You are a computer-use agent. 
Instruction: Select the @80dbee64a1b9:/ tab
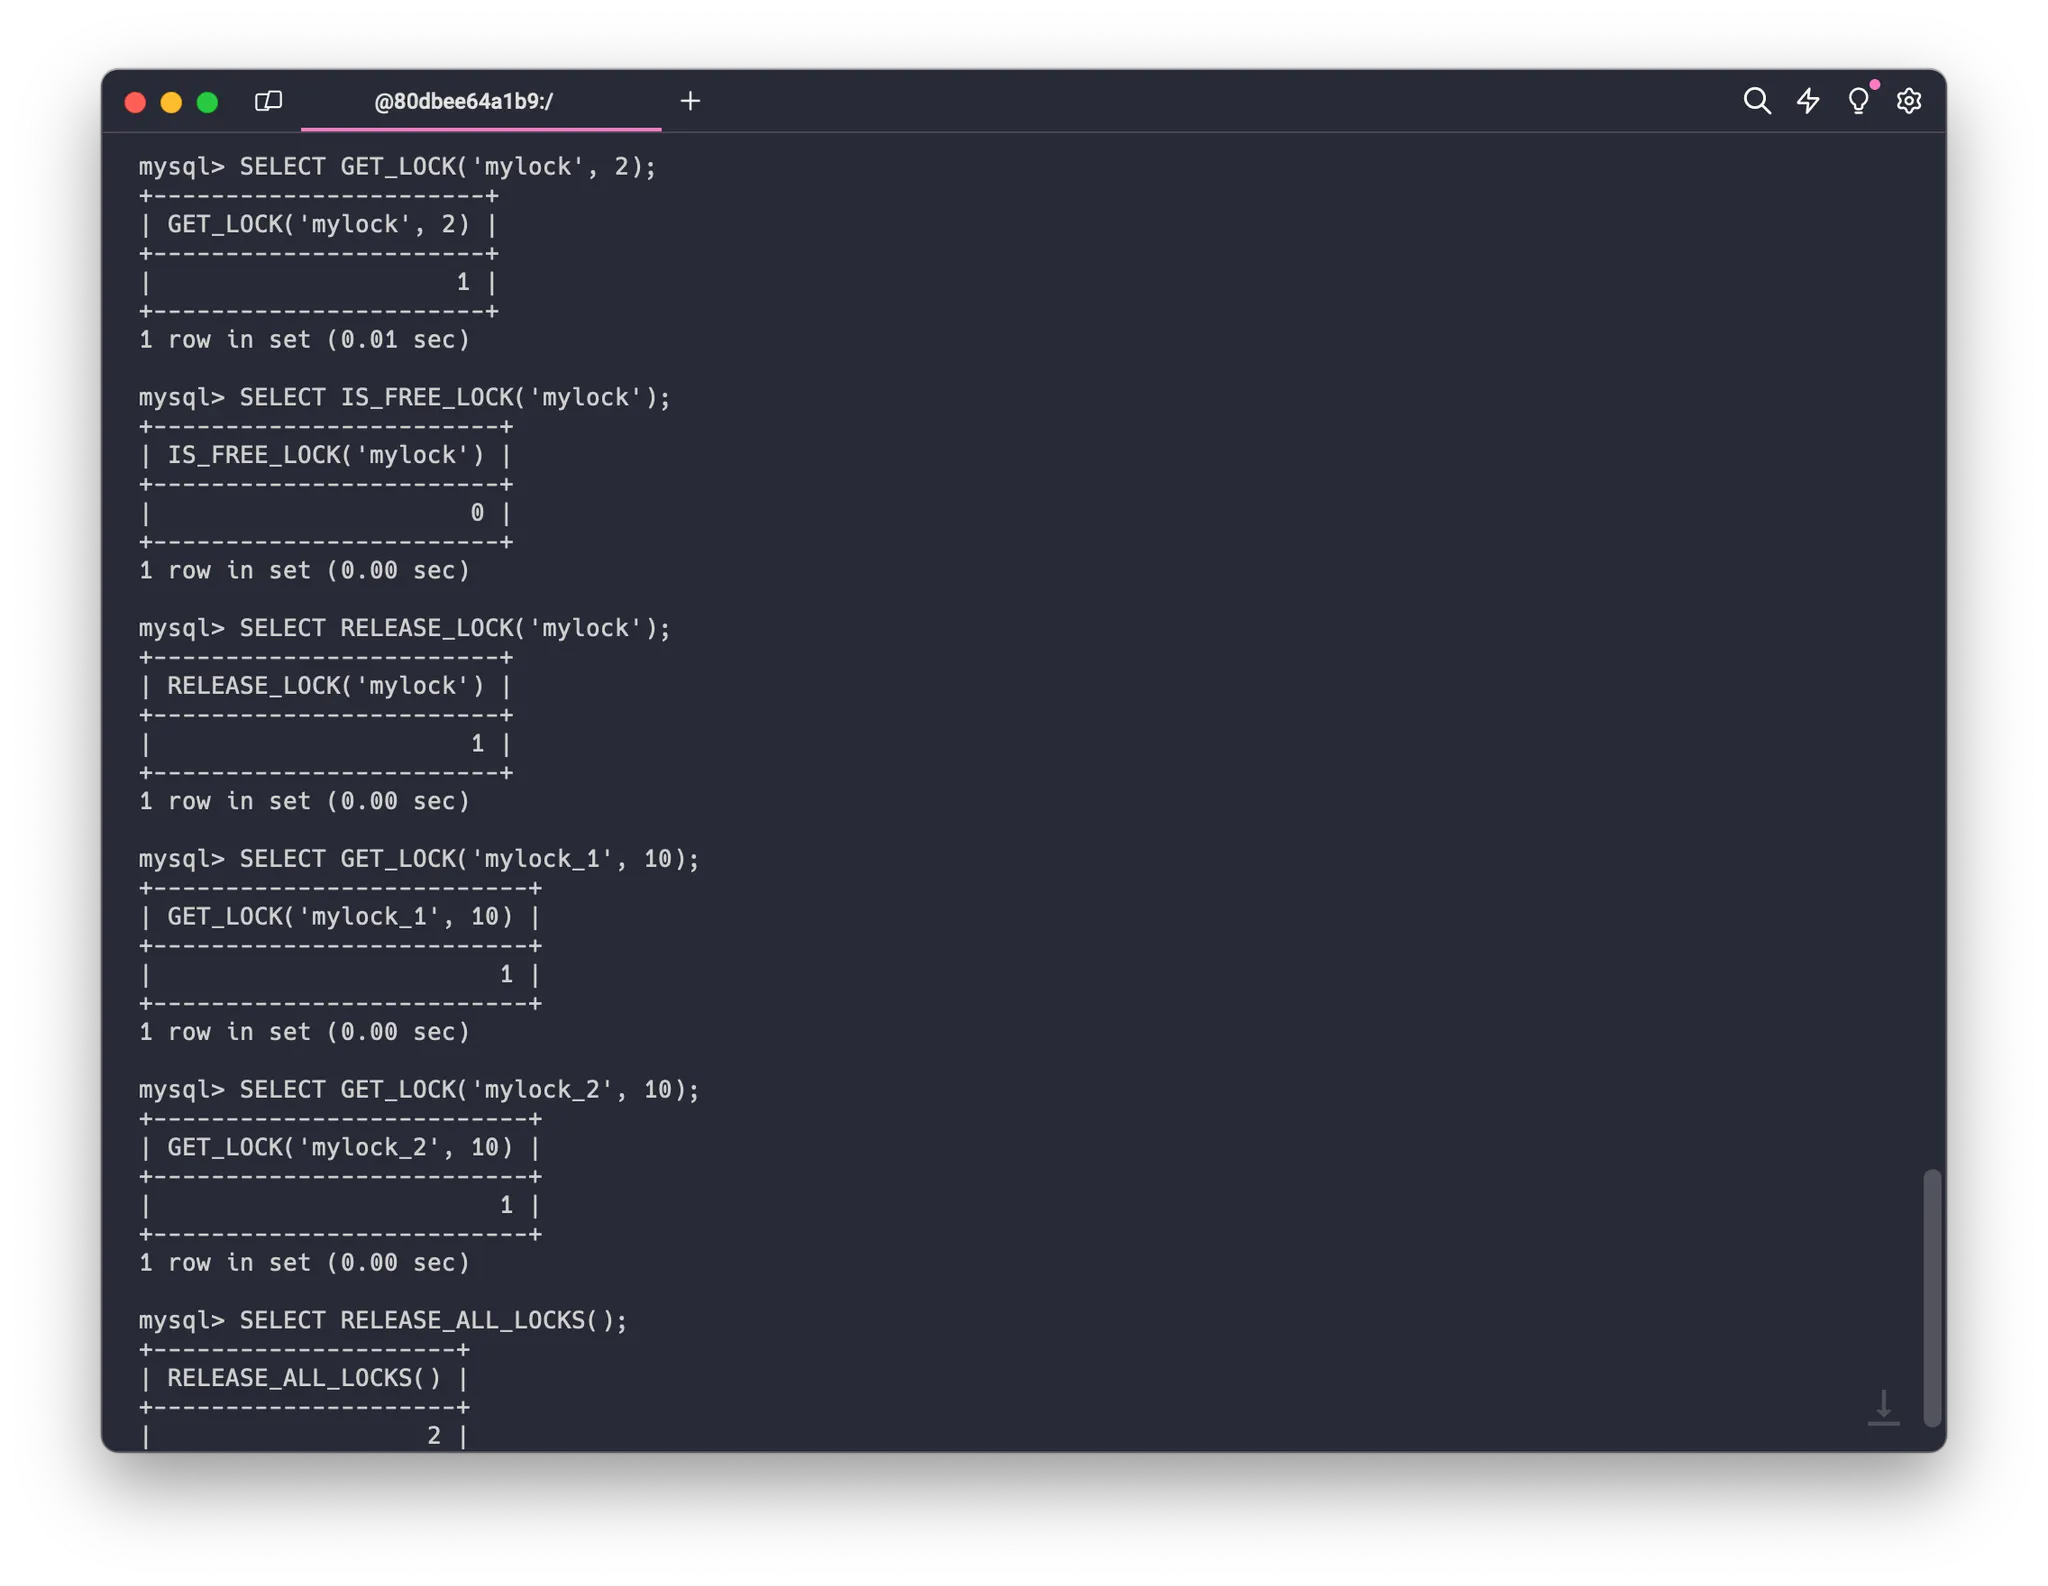(x=463, y=101)
